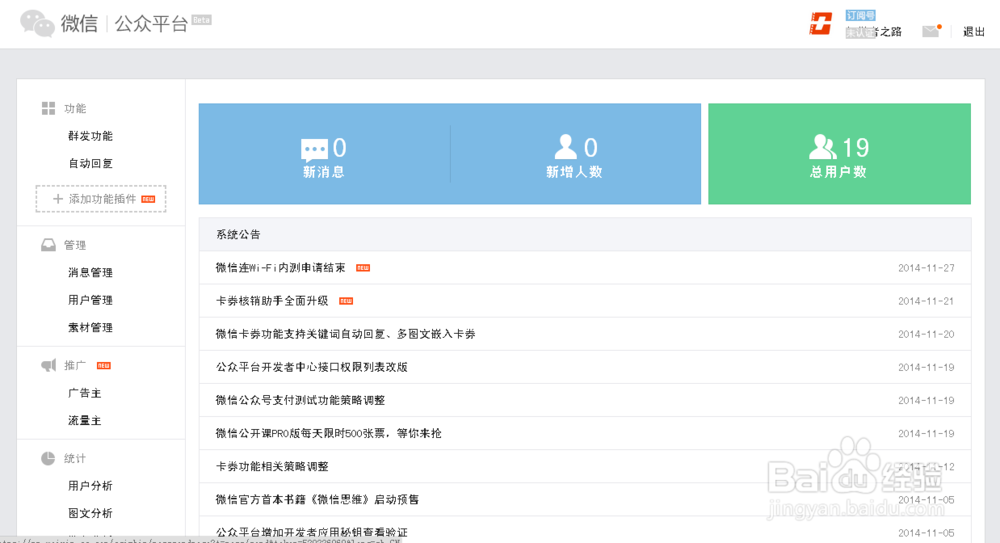Click the date 2014-11-20
The width and height of the screenshot is (1000, 543).
pyautogui.click(x=926, y=334)
